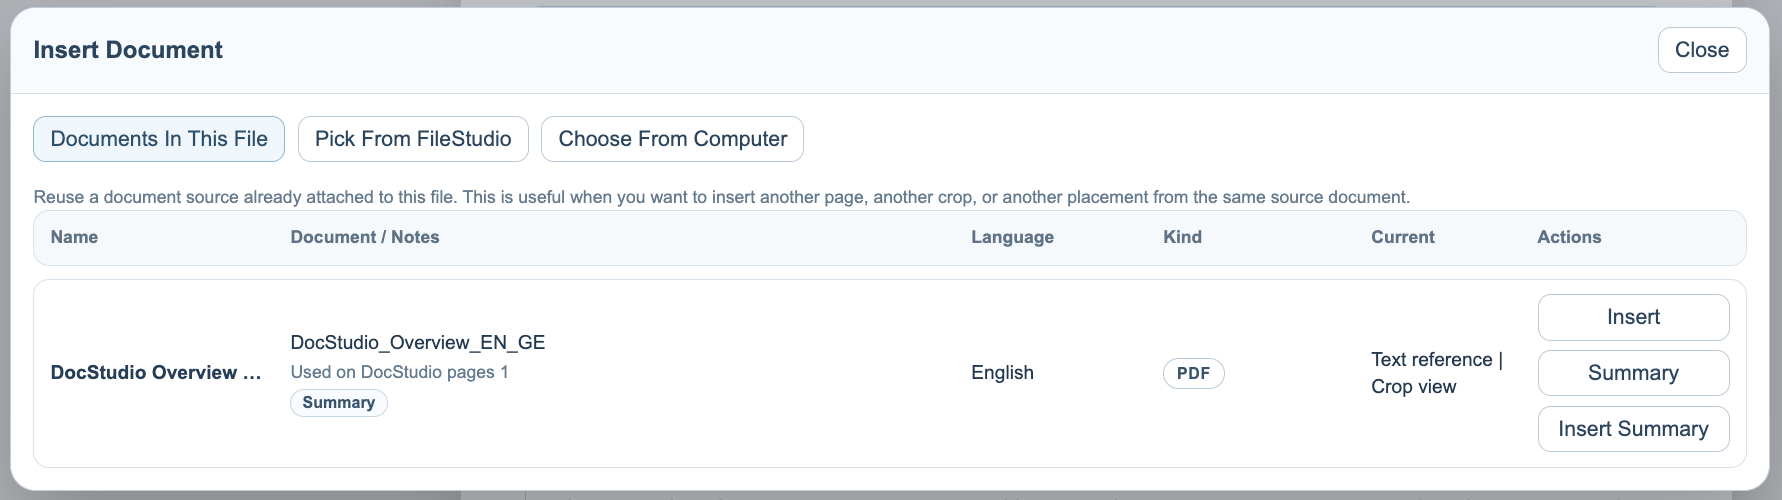Click the Current column header
Viewport: 1782px width, 500px height.
coord(1403,237)
